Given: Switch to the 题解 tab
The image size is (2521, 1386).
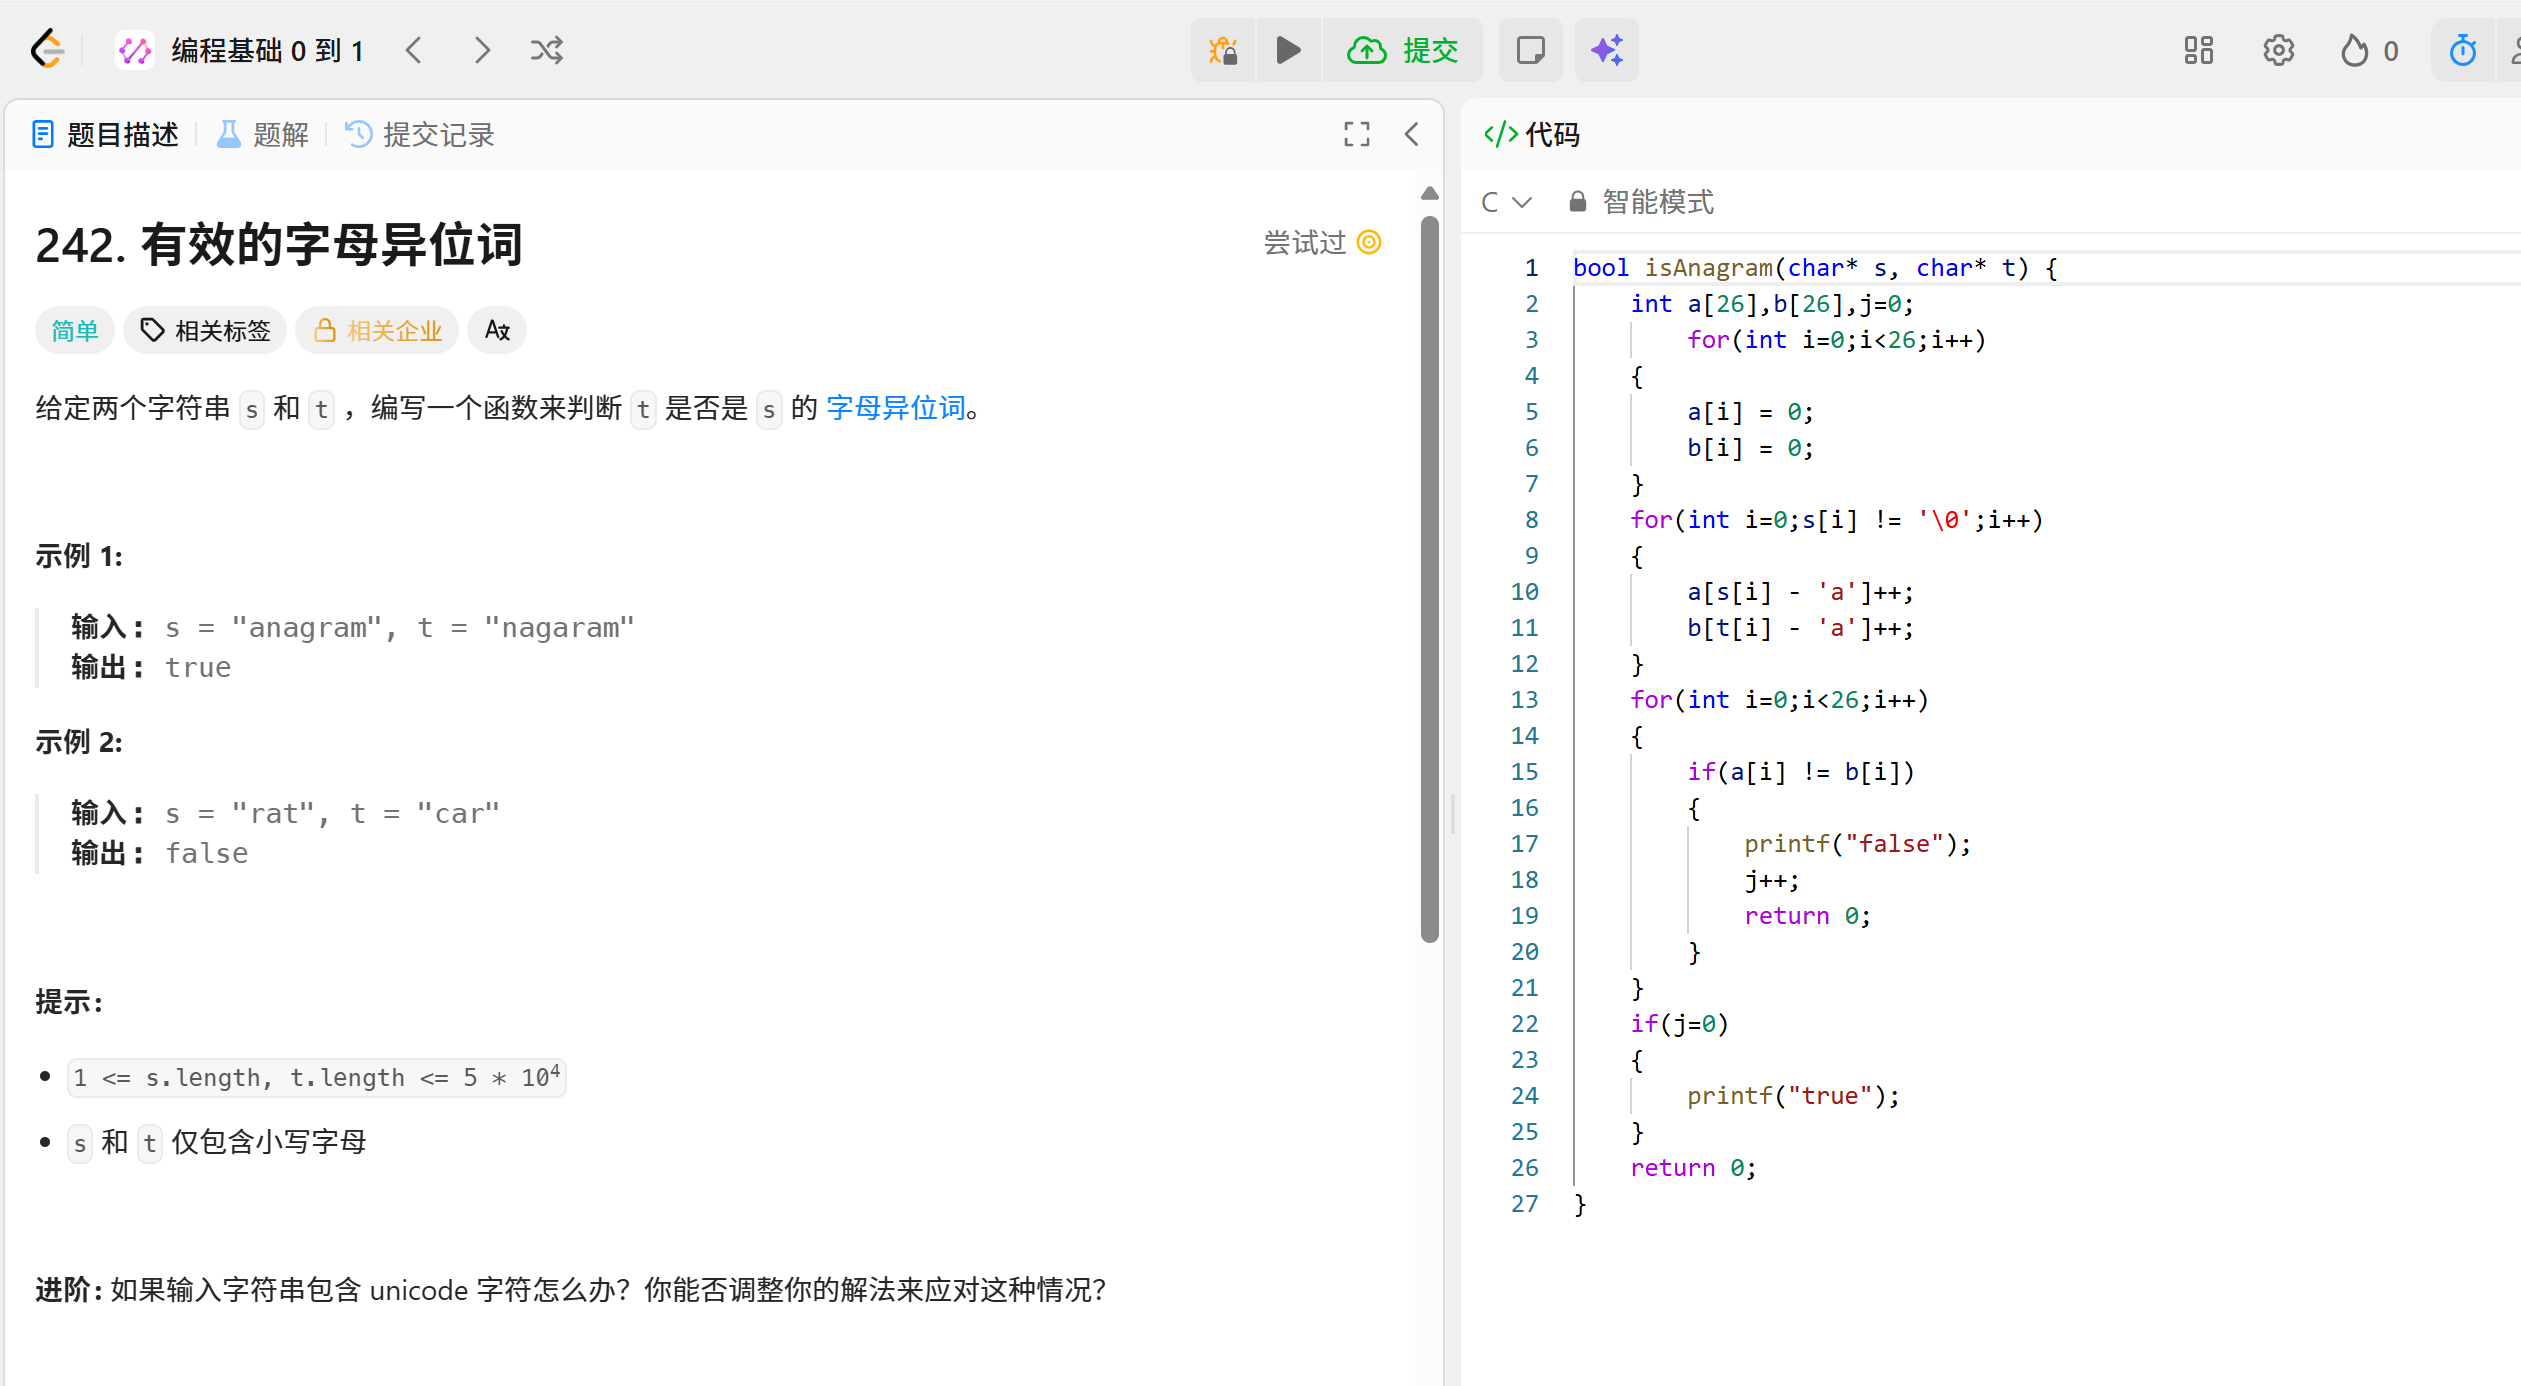Looking at the screenshot, I should pyautogui.click(x=263, y=134).
